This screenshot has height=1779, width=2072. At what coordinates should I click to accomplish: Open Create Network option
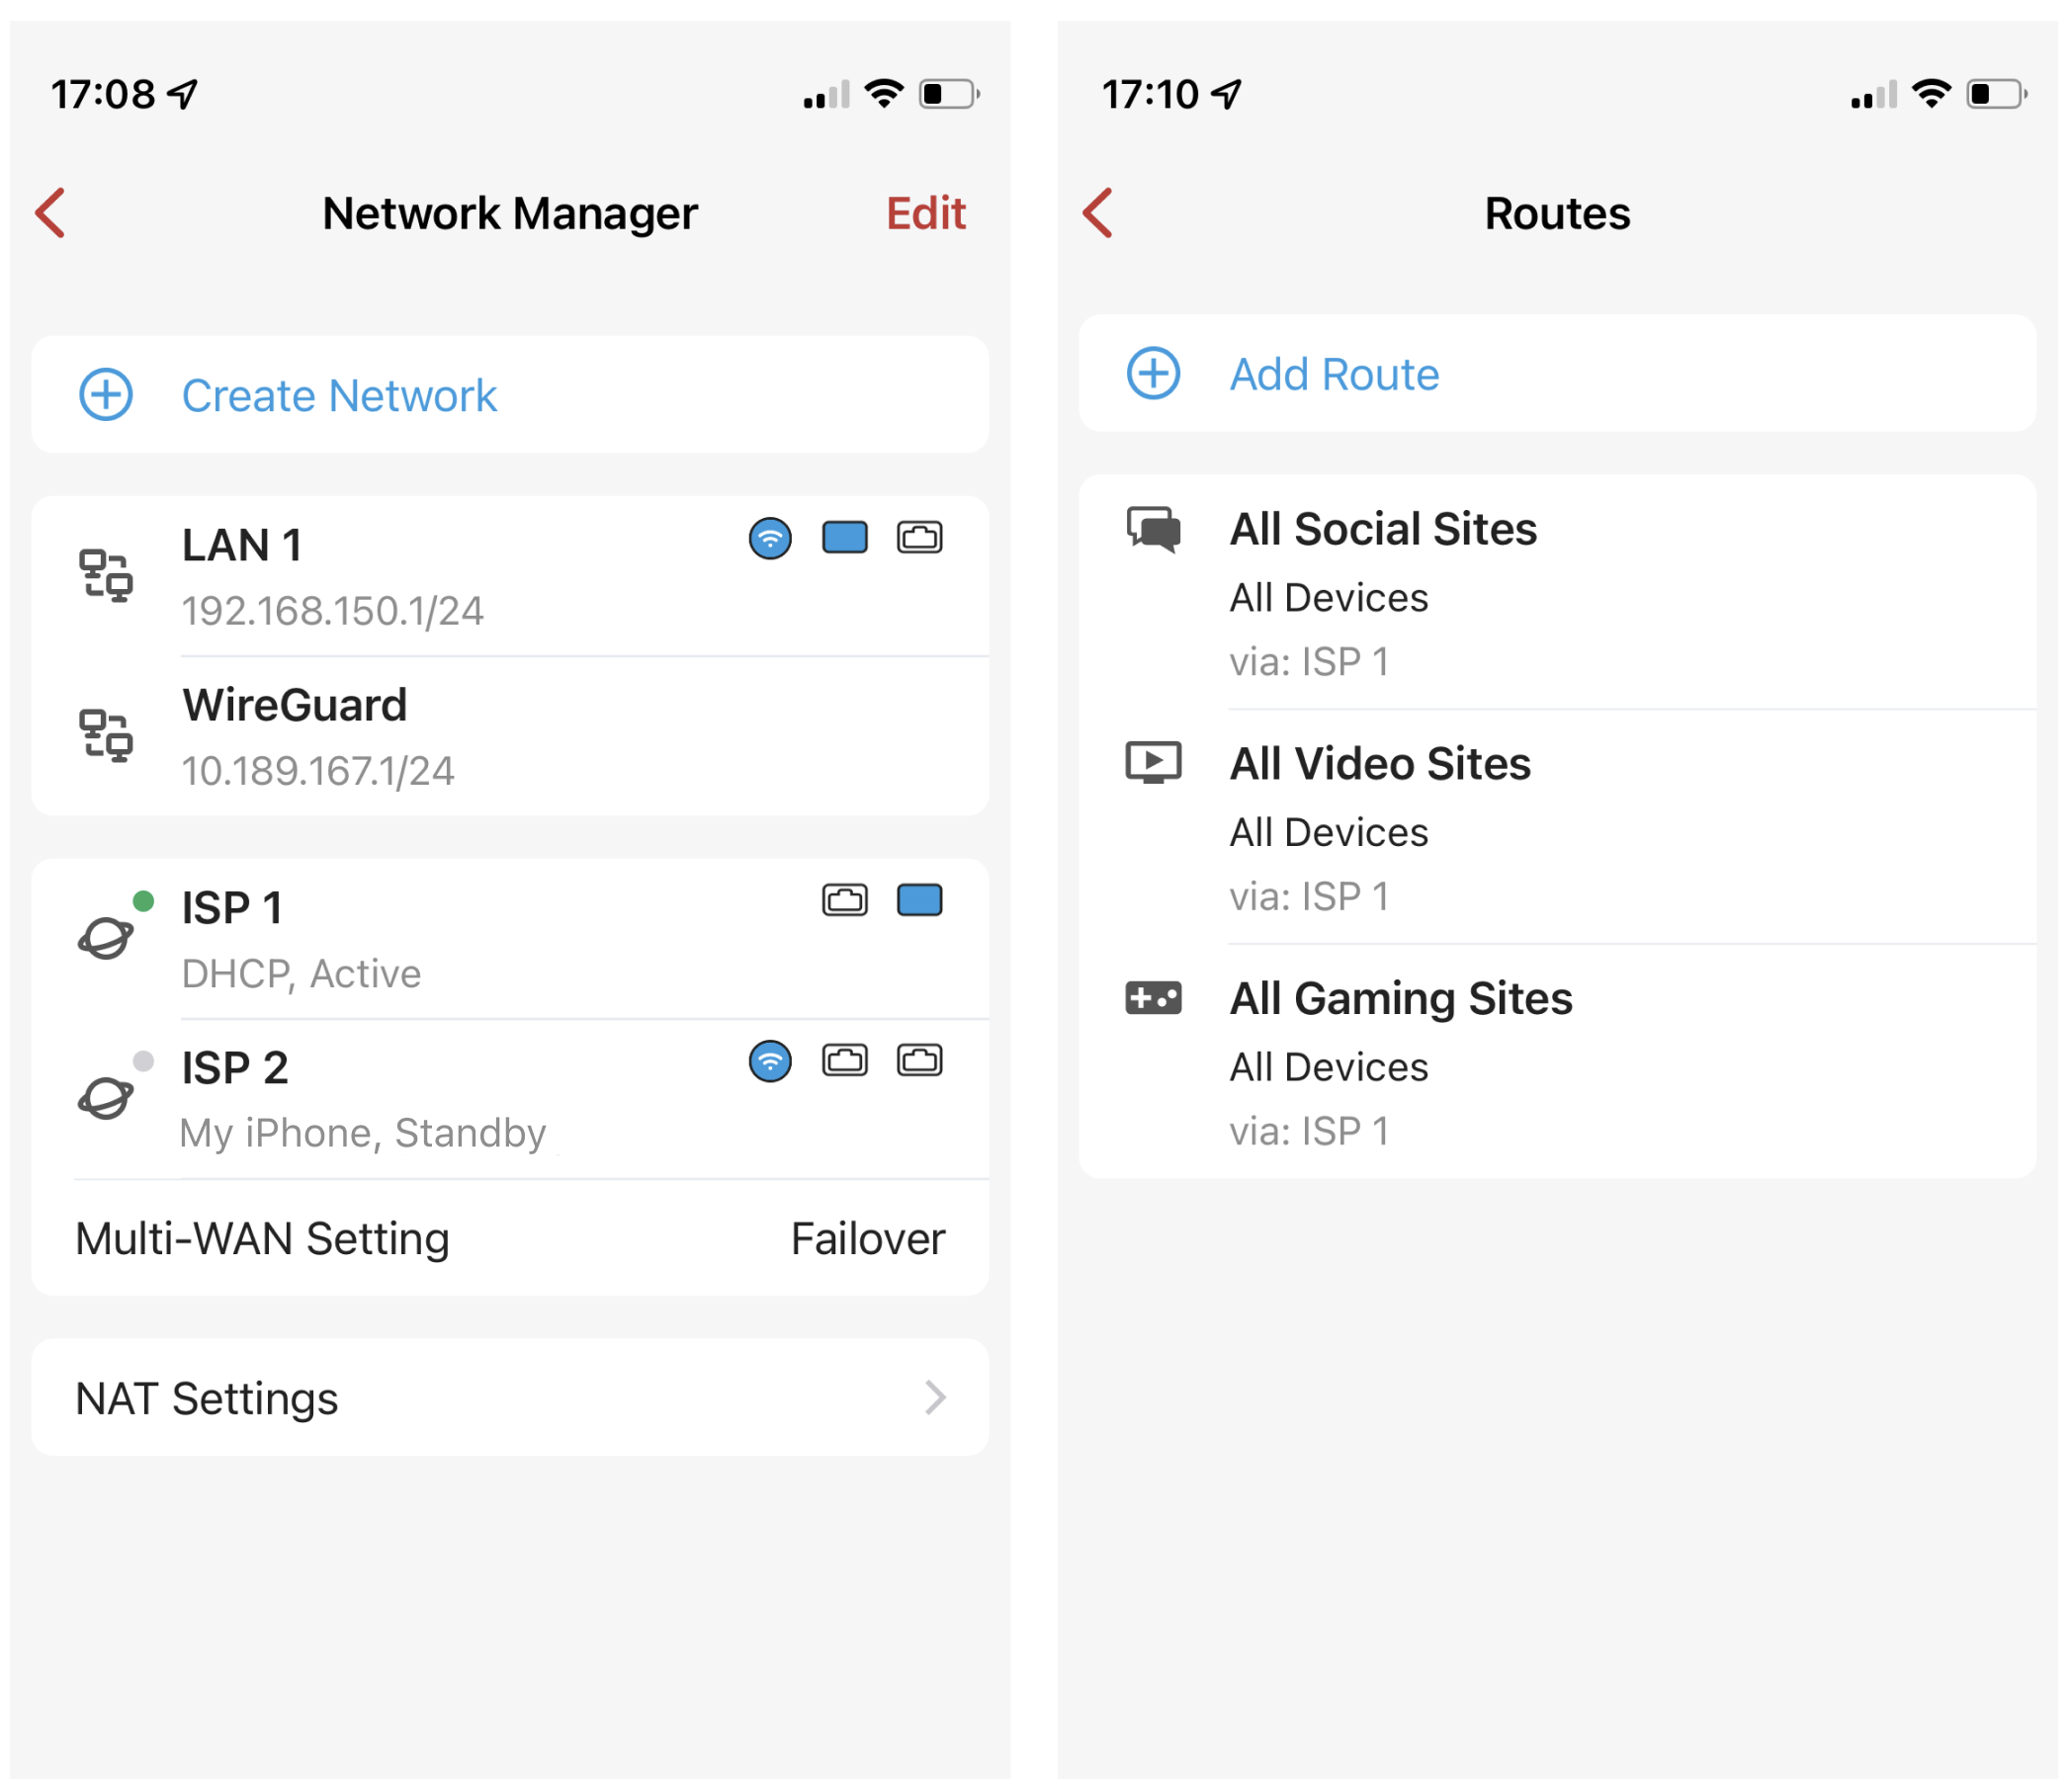pyautogui.click(x=510, y=395)
